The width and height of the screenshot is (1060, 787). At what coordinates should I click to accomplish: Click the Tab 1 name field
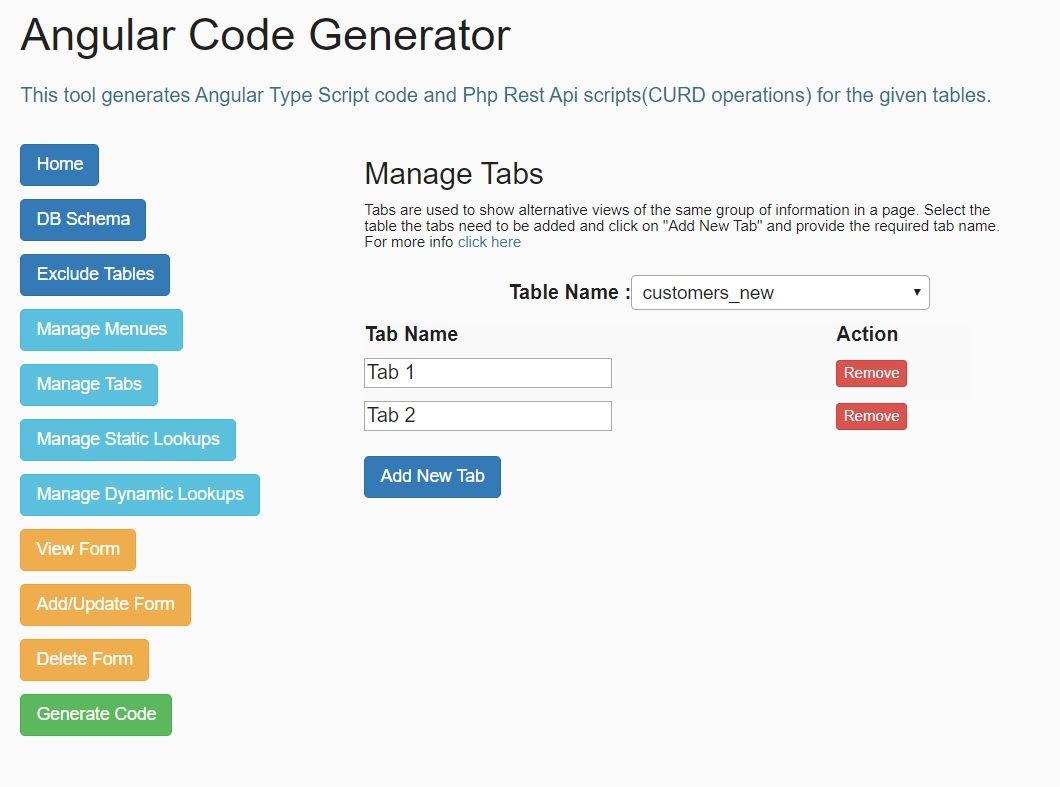487,373
